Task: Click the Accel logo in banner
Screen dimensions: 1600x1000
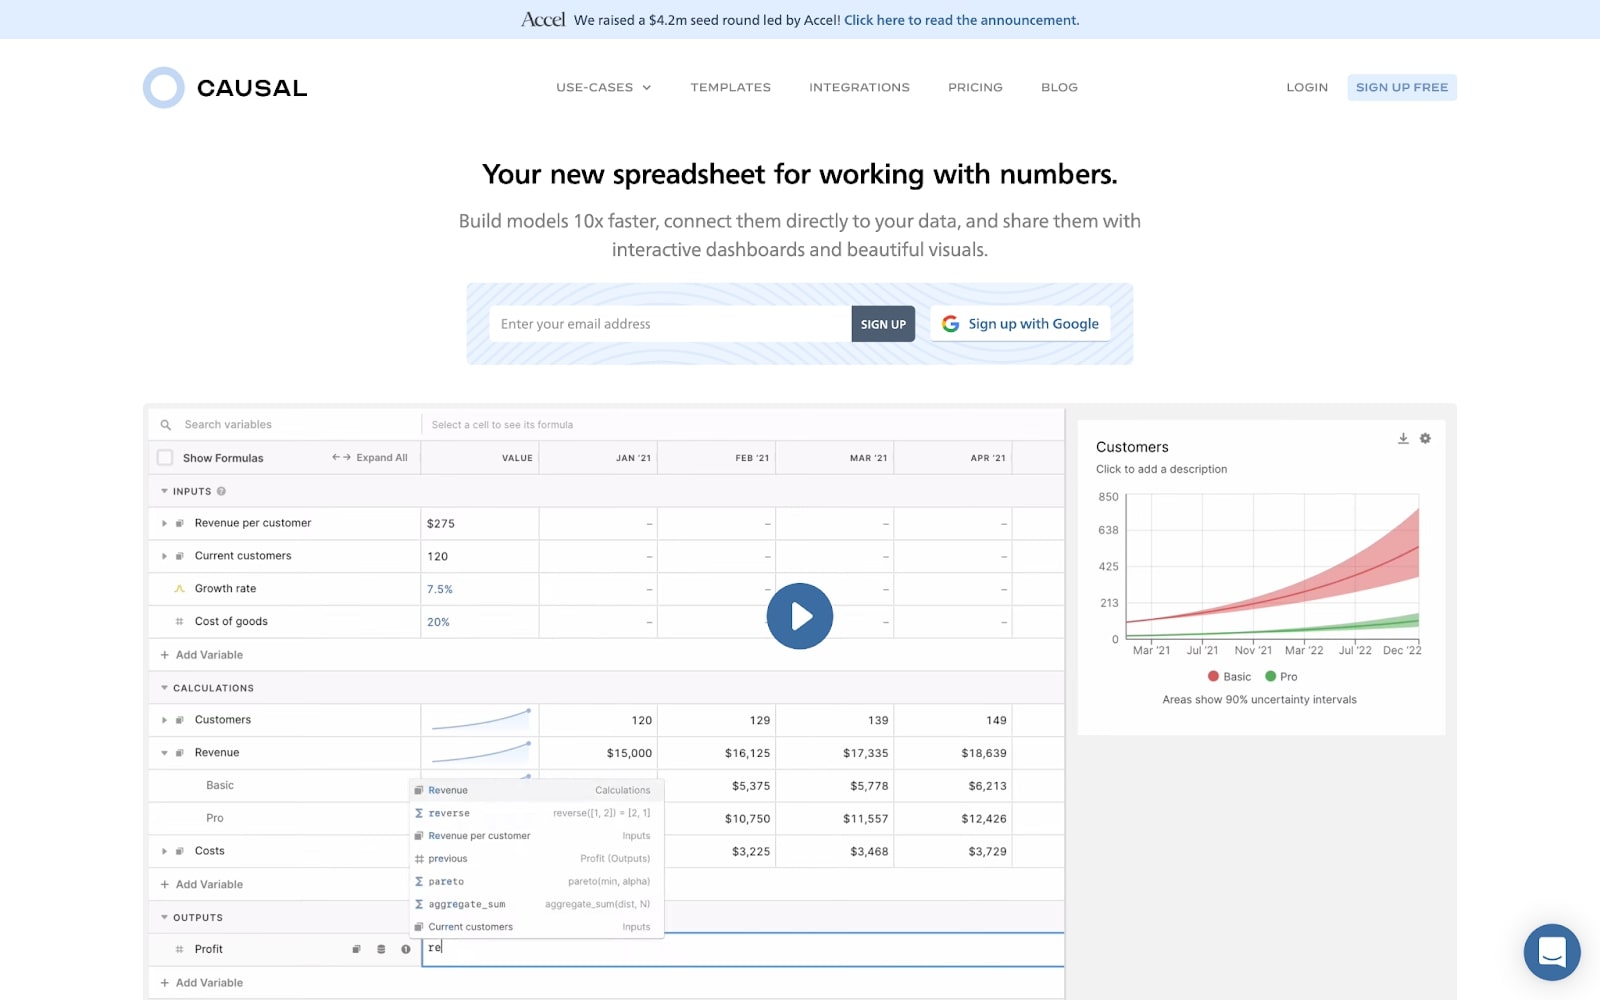Action: (543, 20)
